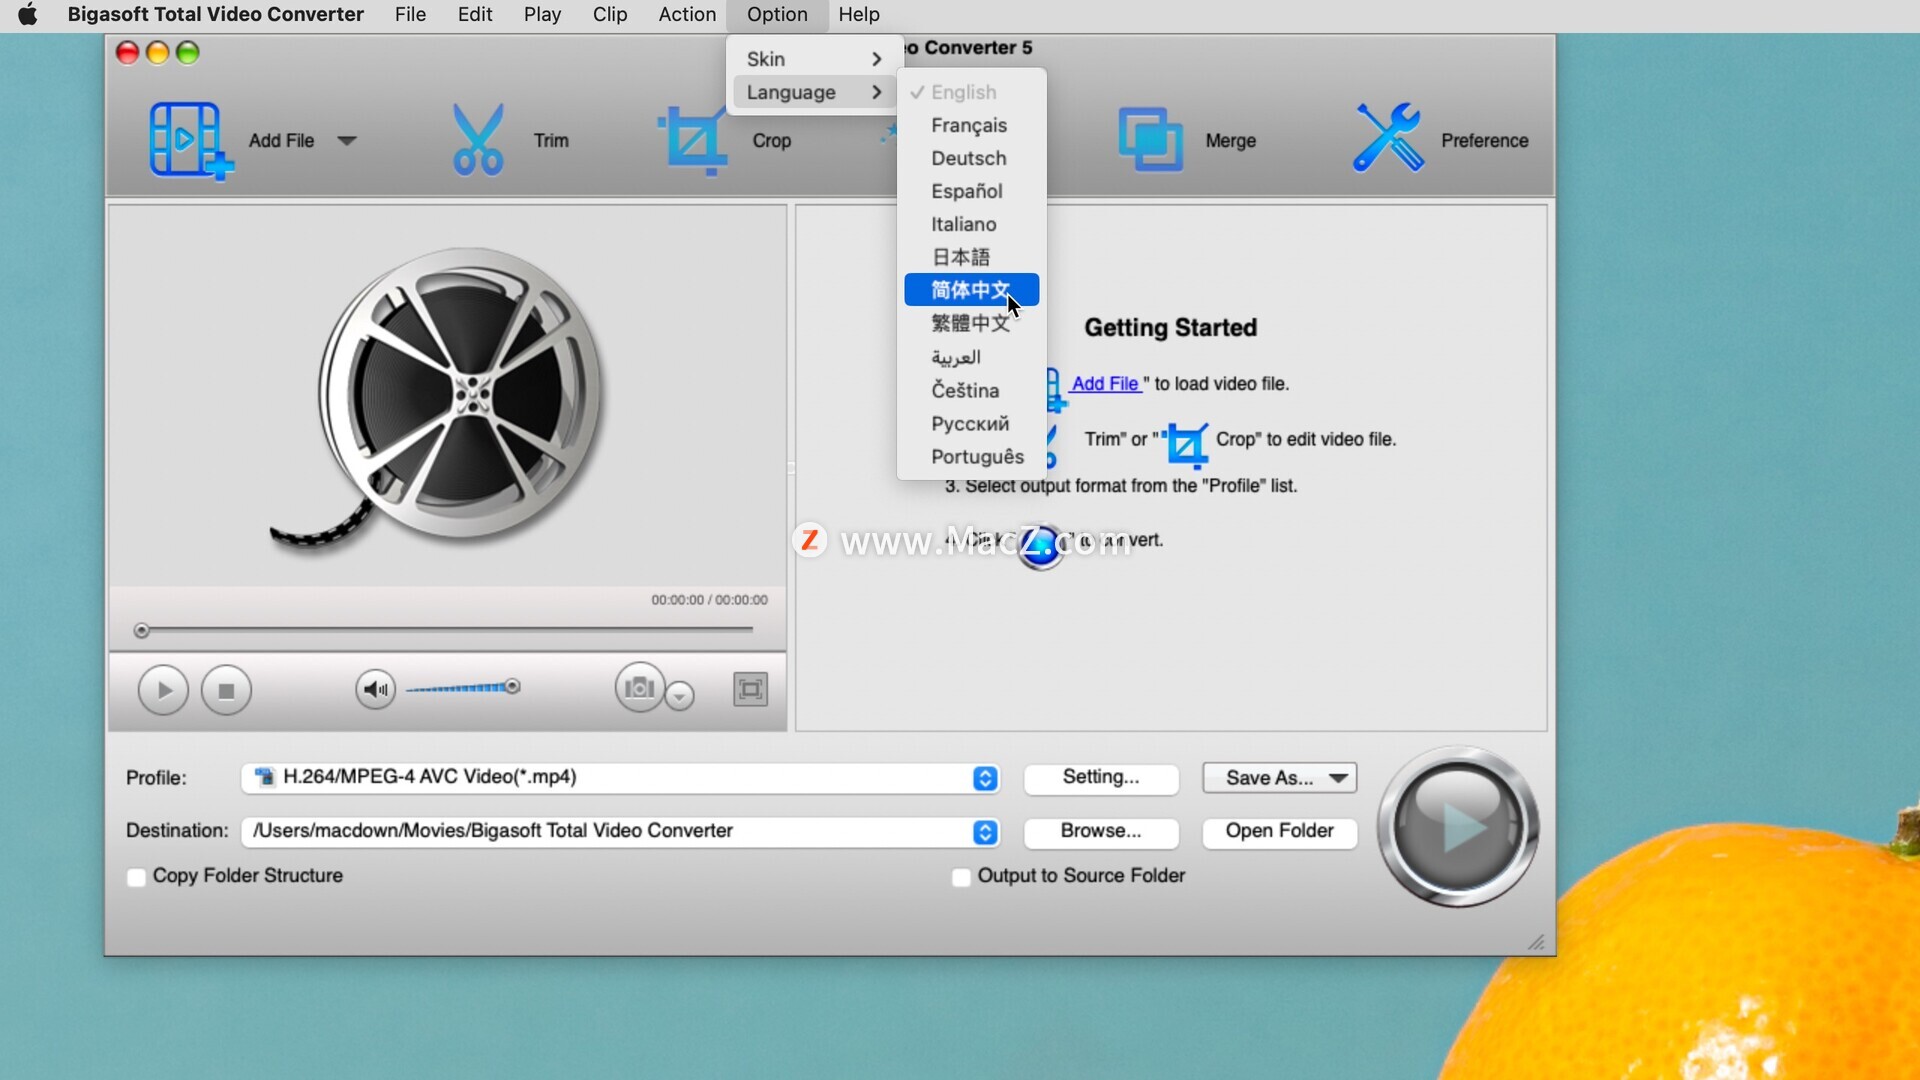Mute audio with speaker icon
1920x1080 pixels.
[x=375, y=689]
